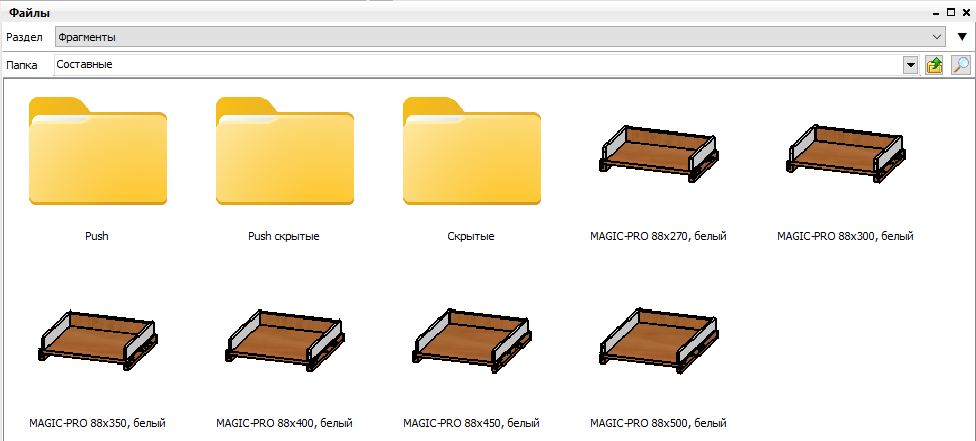Open the Раздел Фрагменты combo box
This screenshot has height=441, width=976.
(x=500, y=37)
